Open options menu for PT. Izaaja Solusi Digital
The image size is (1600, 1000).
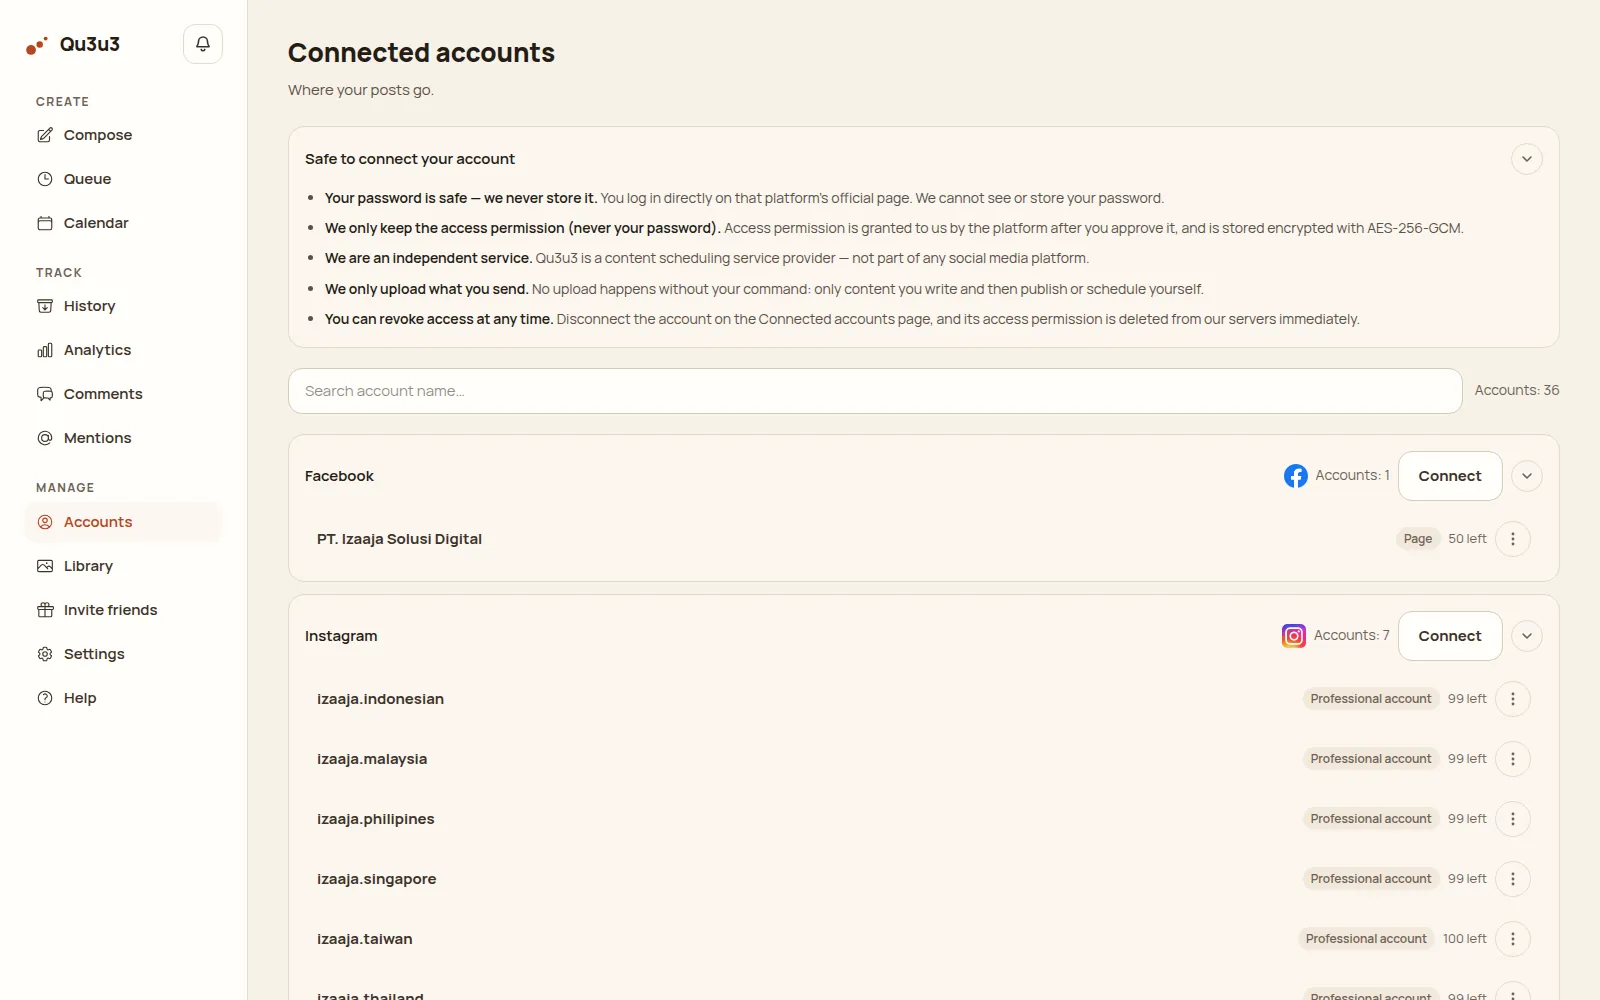point(1513,539)
